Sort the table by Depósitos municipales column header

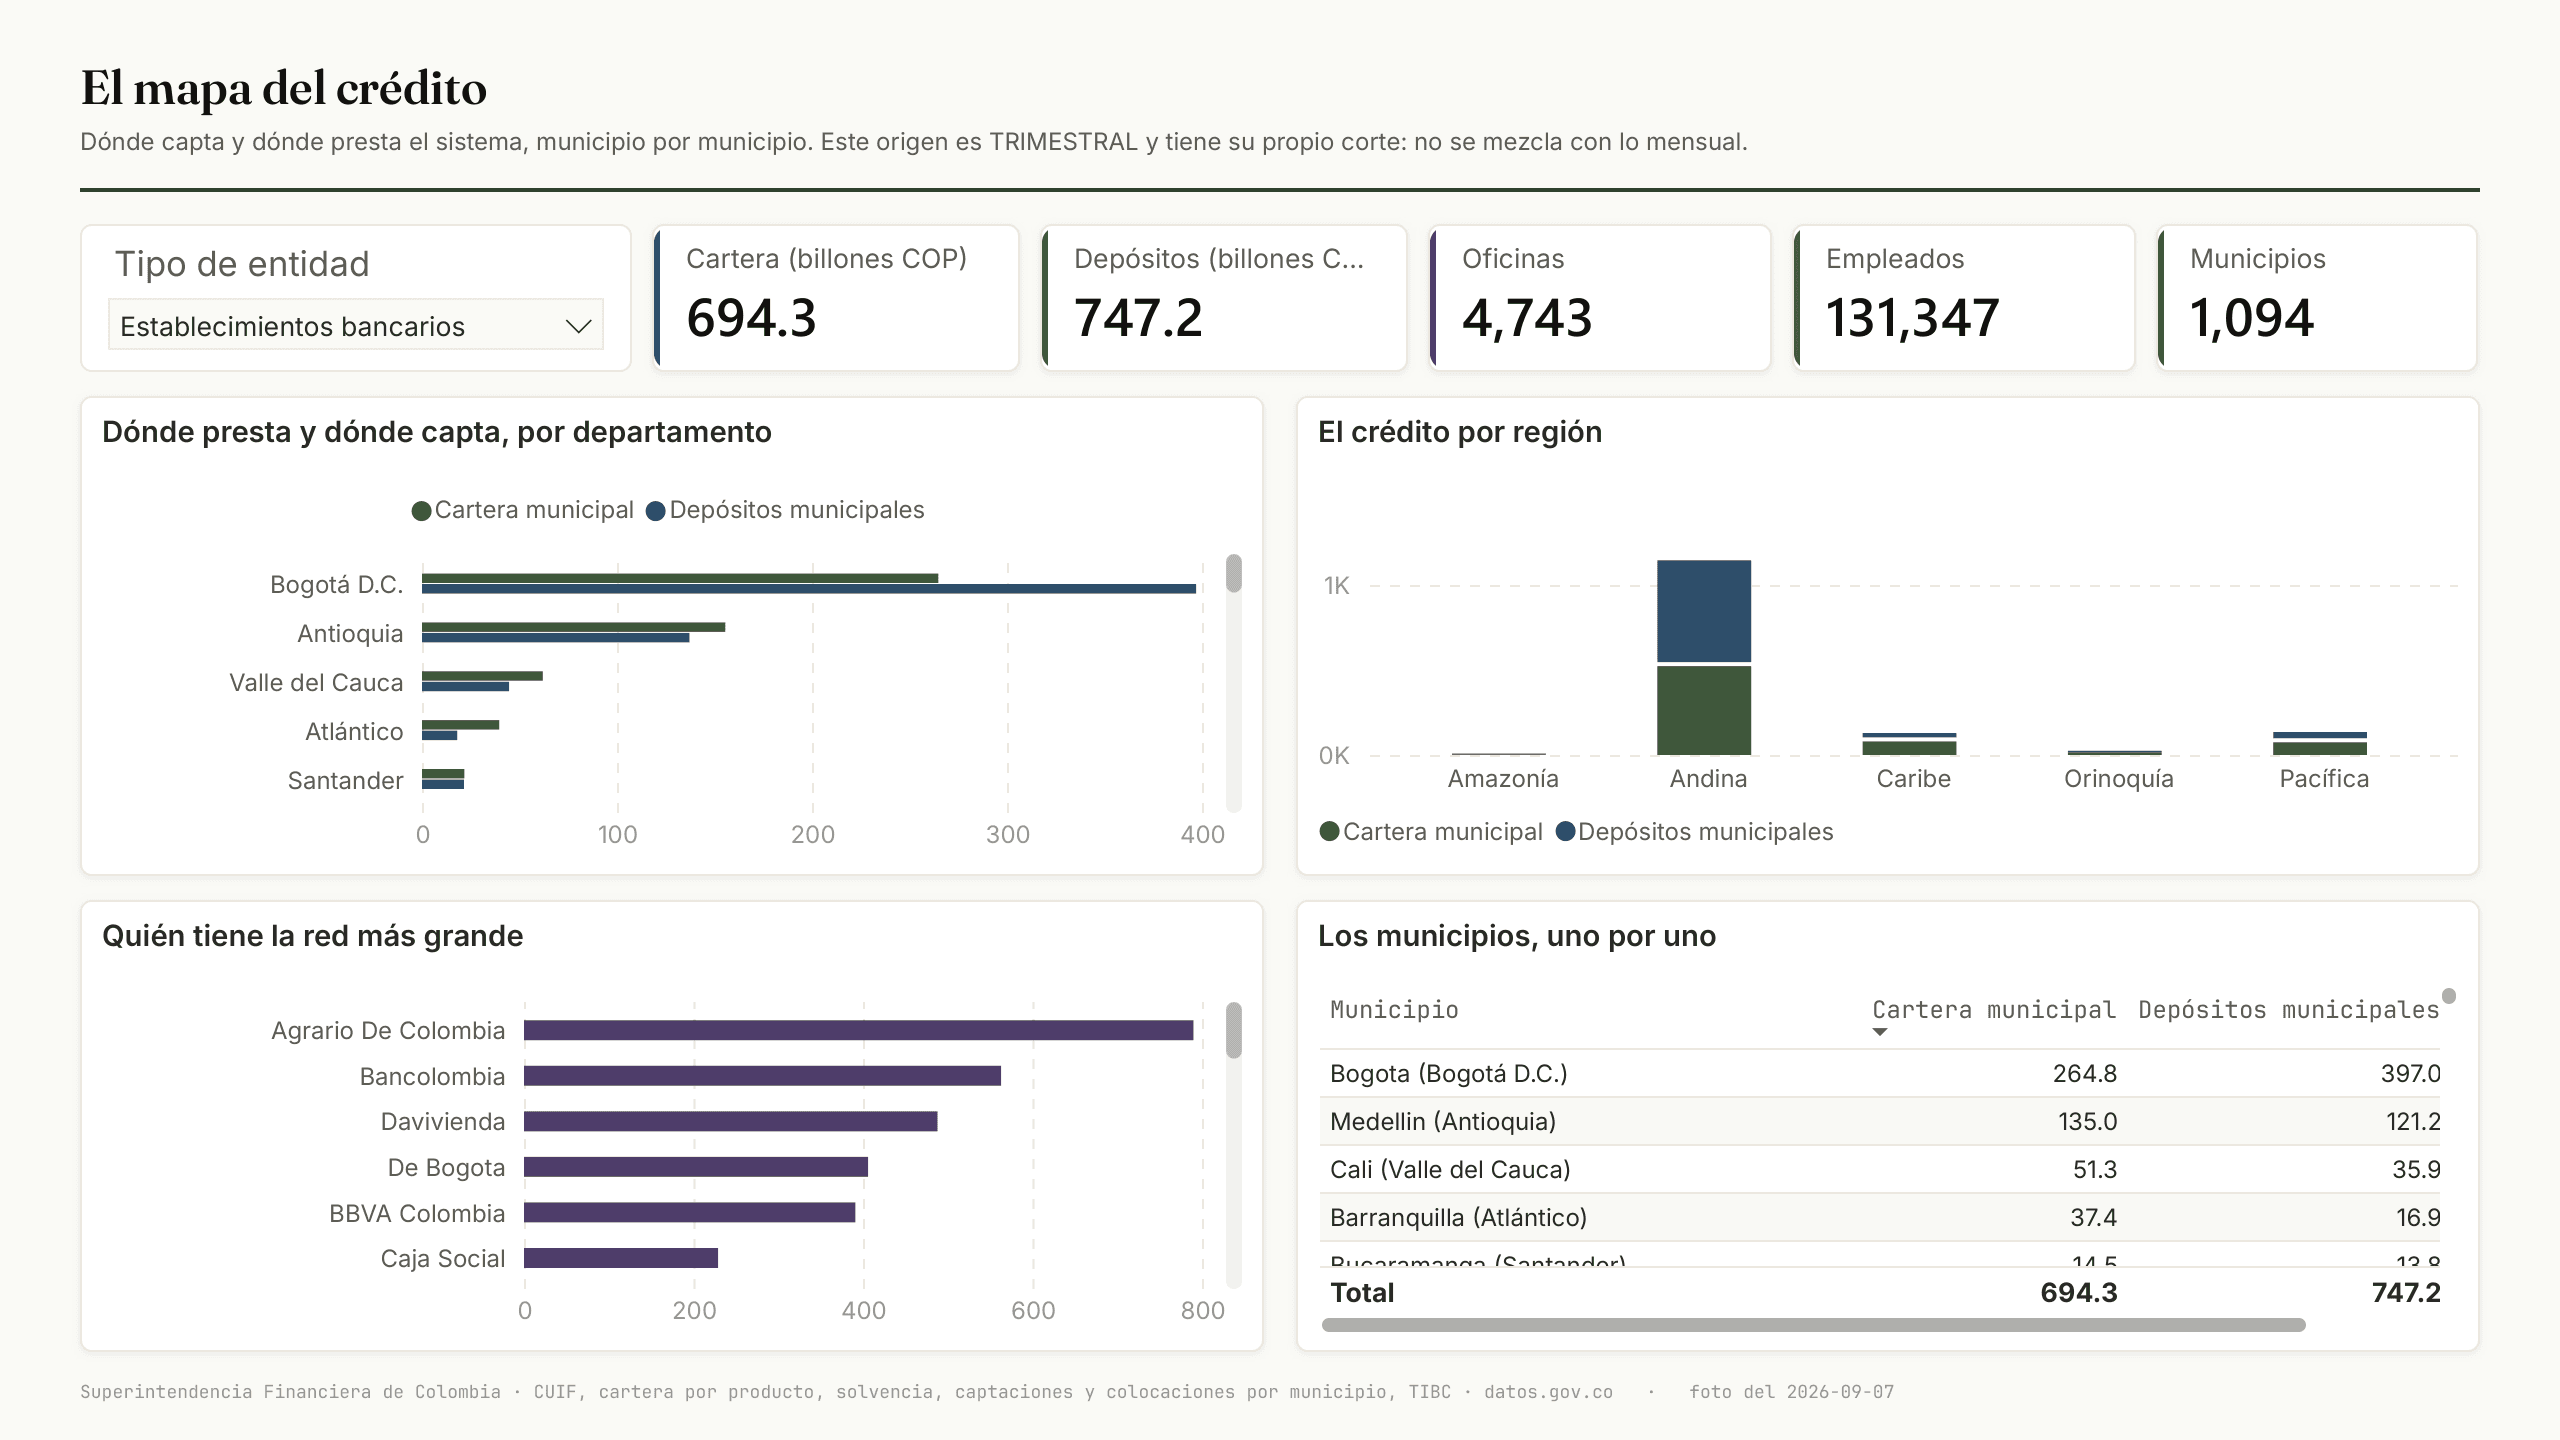pyautogui.click(x=2289, y=1010)
